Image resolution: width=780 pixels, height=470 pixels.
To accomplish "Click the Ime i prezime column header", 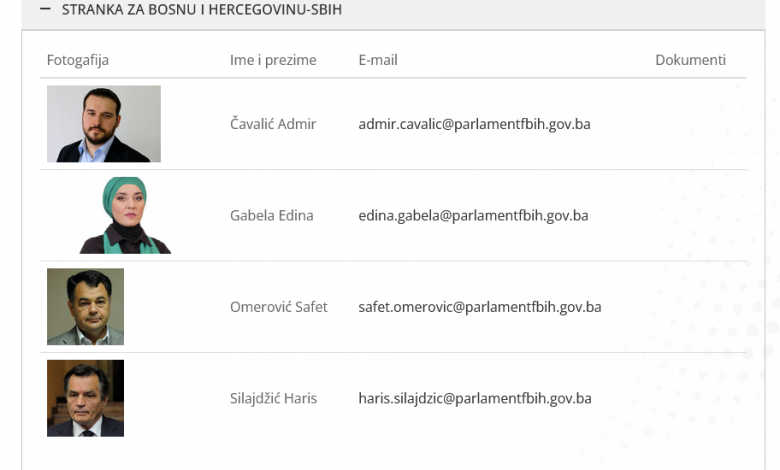I will click(273, 60).
